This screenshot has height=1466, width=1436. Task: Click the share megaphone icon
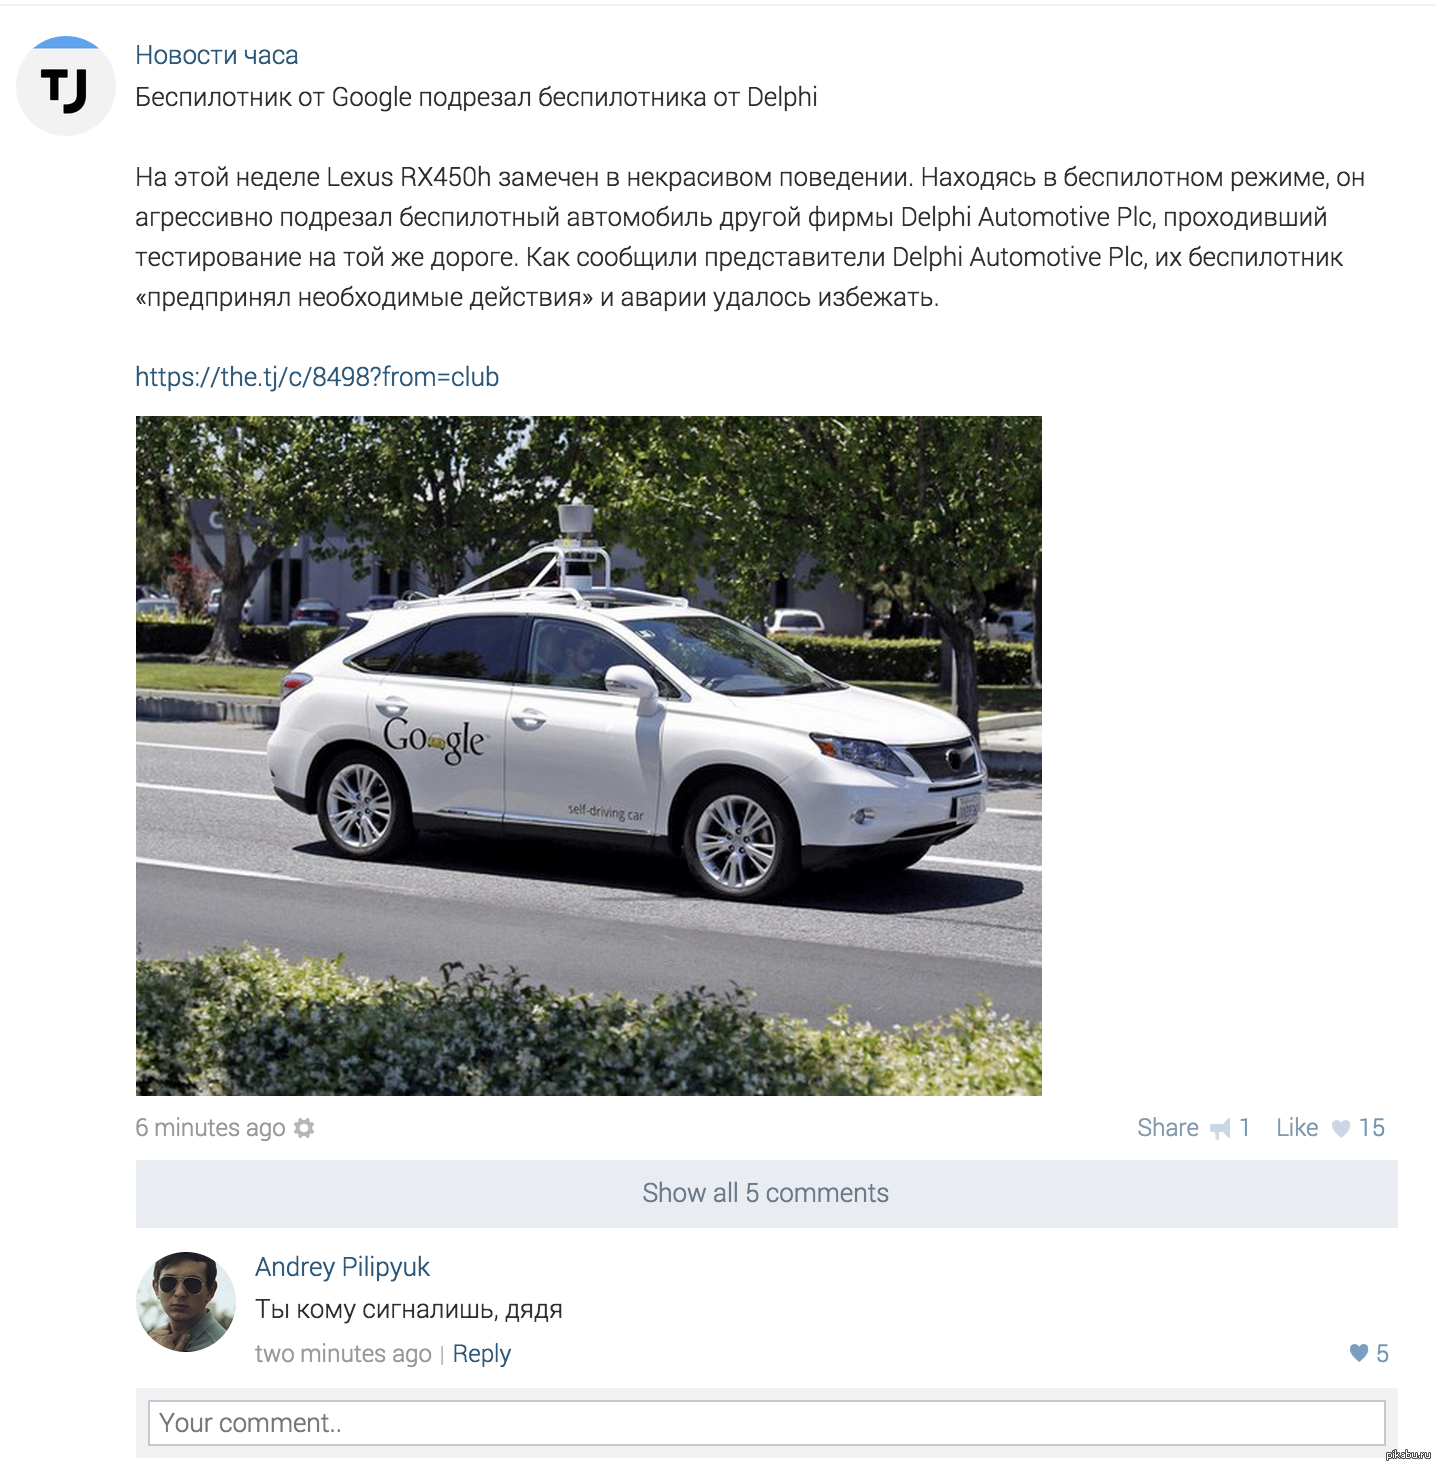pyautogui.click(x=1220, y=1129)
